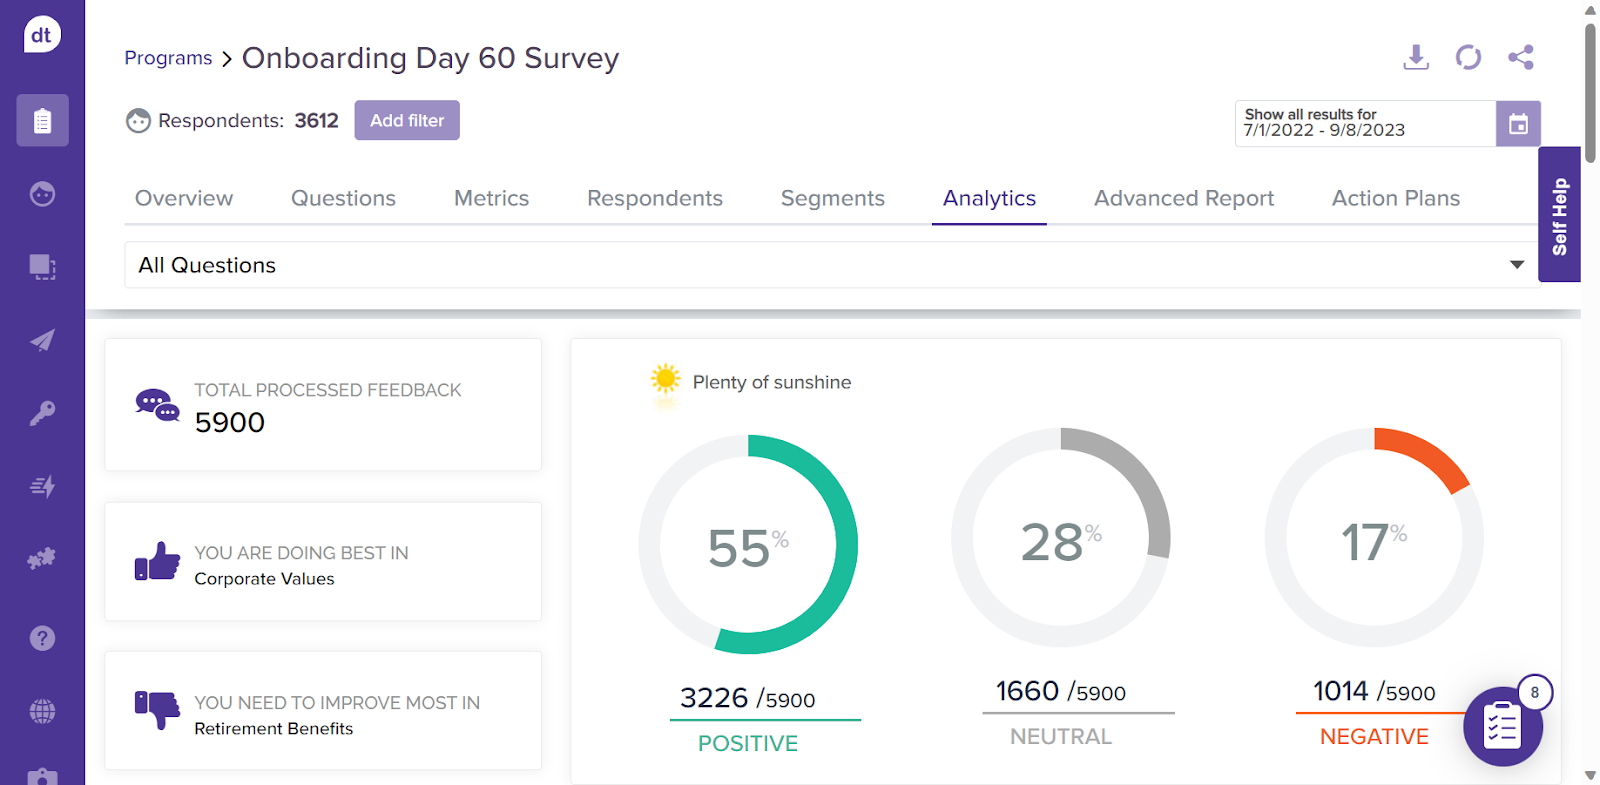Open the Self Help side panel
Screen dimensions: 1600x785
[1559, 215]
